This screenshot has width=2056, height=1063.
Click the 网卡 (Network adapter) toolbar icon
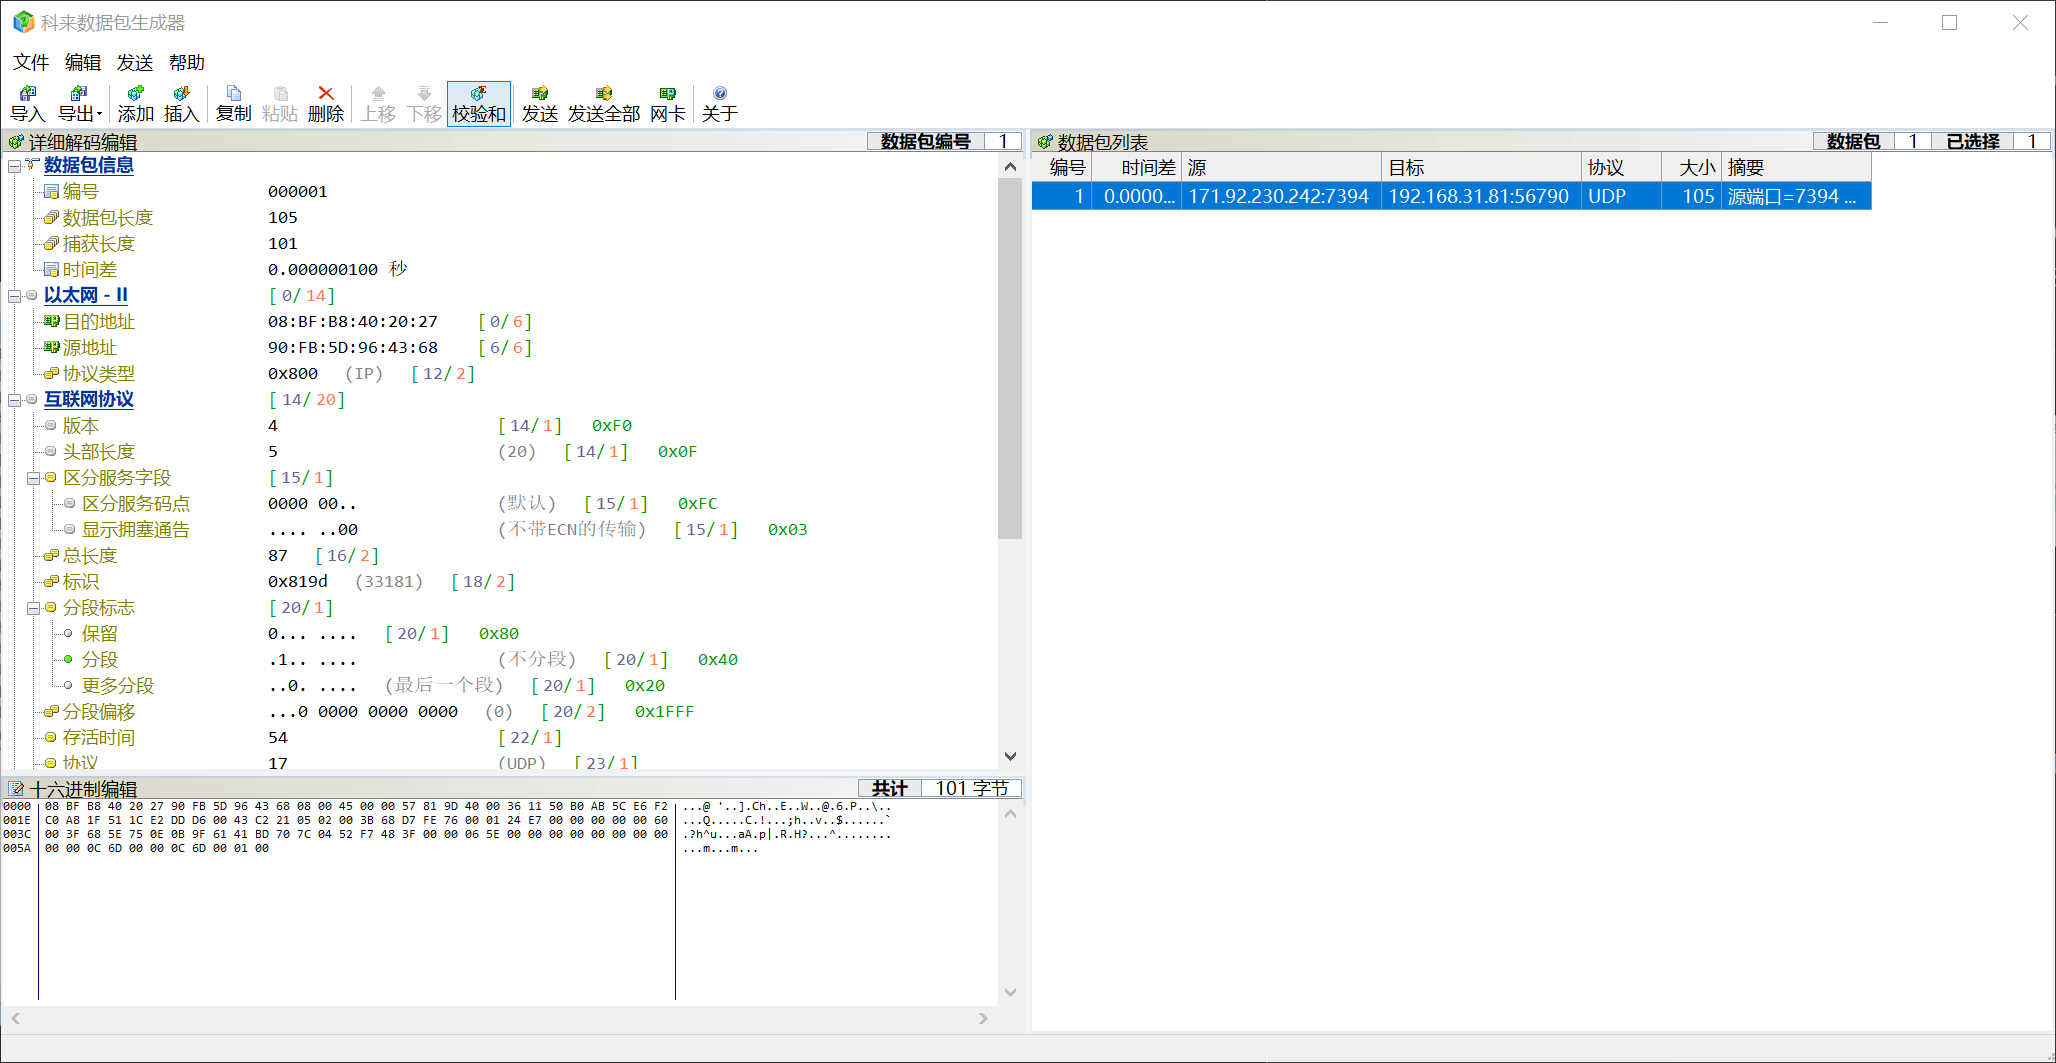(x=668, y=104)
